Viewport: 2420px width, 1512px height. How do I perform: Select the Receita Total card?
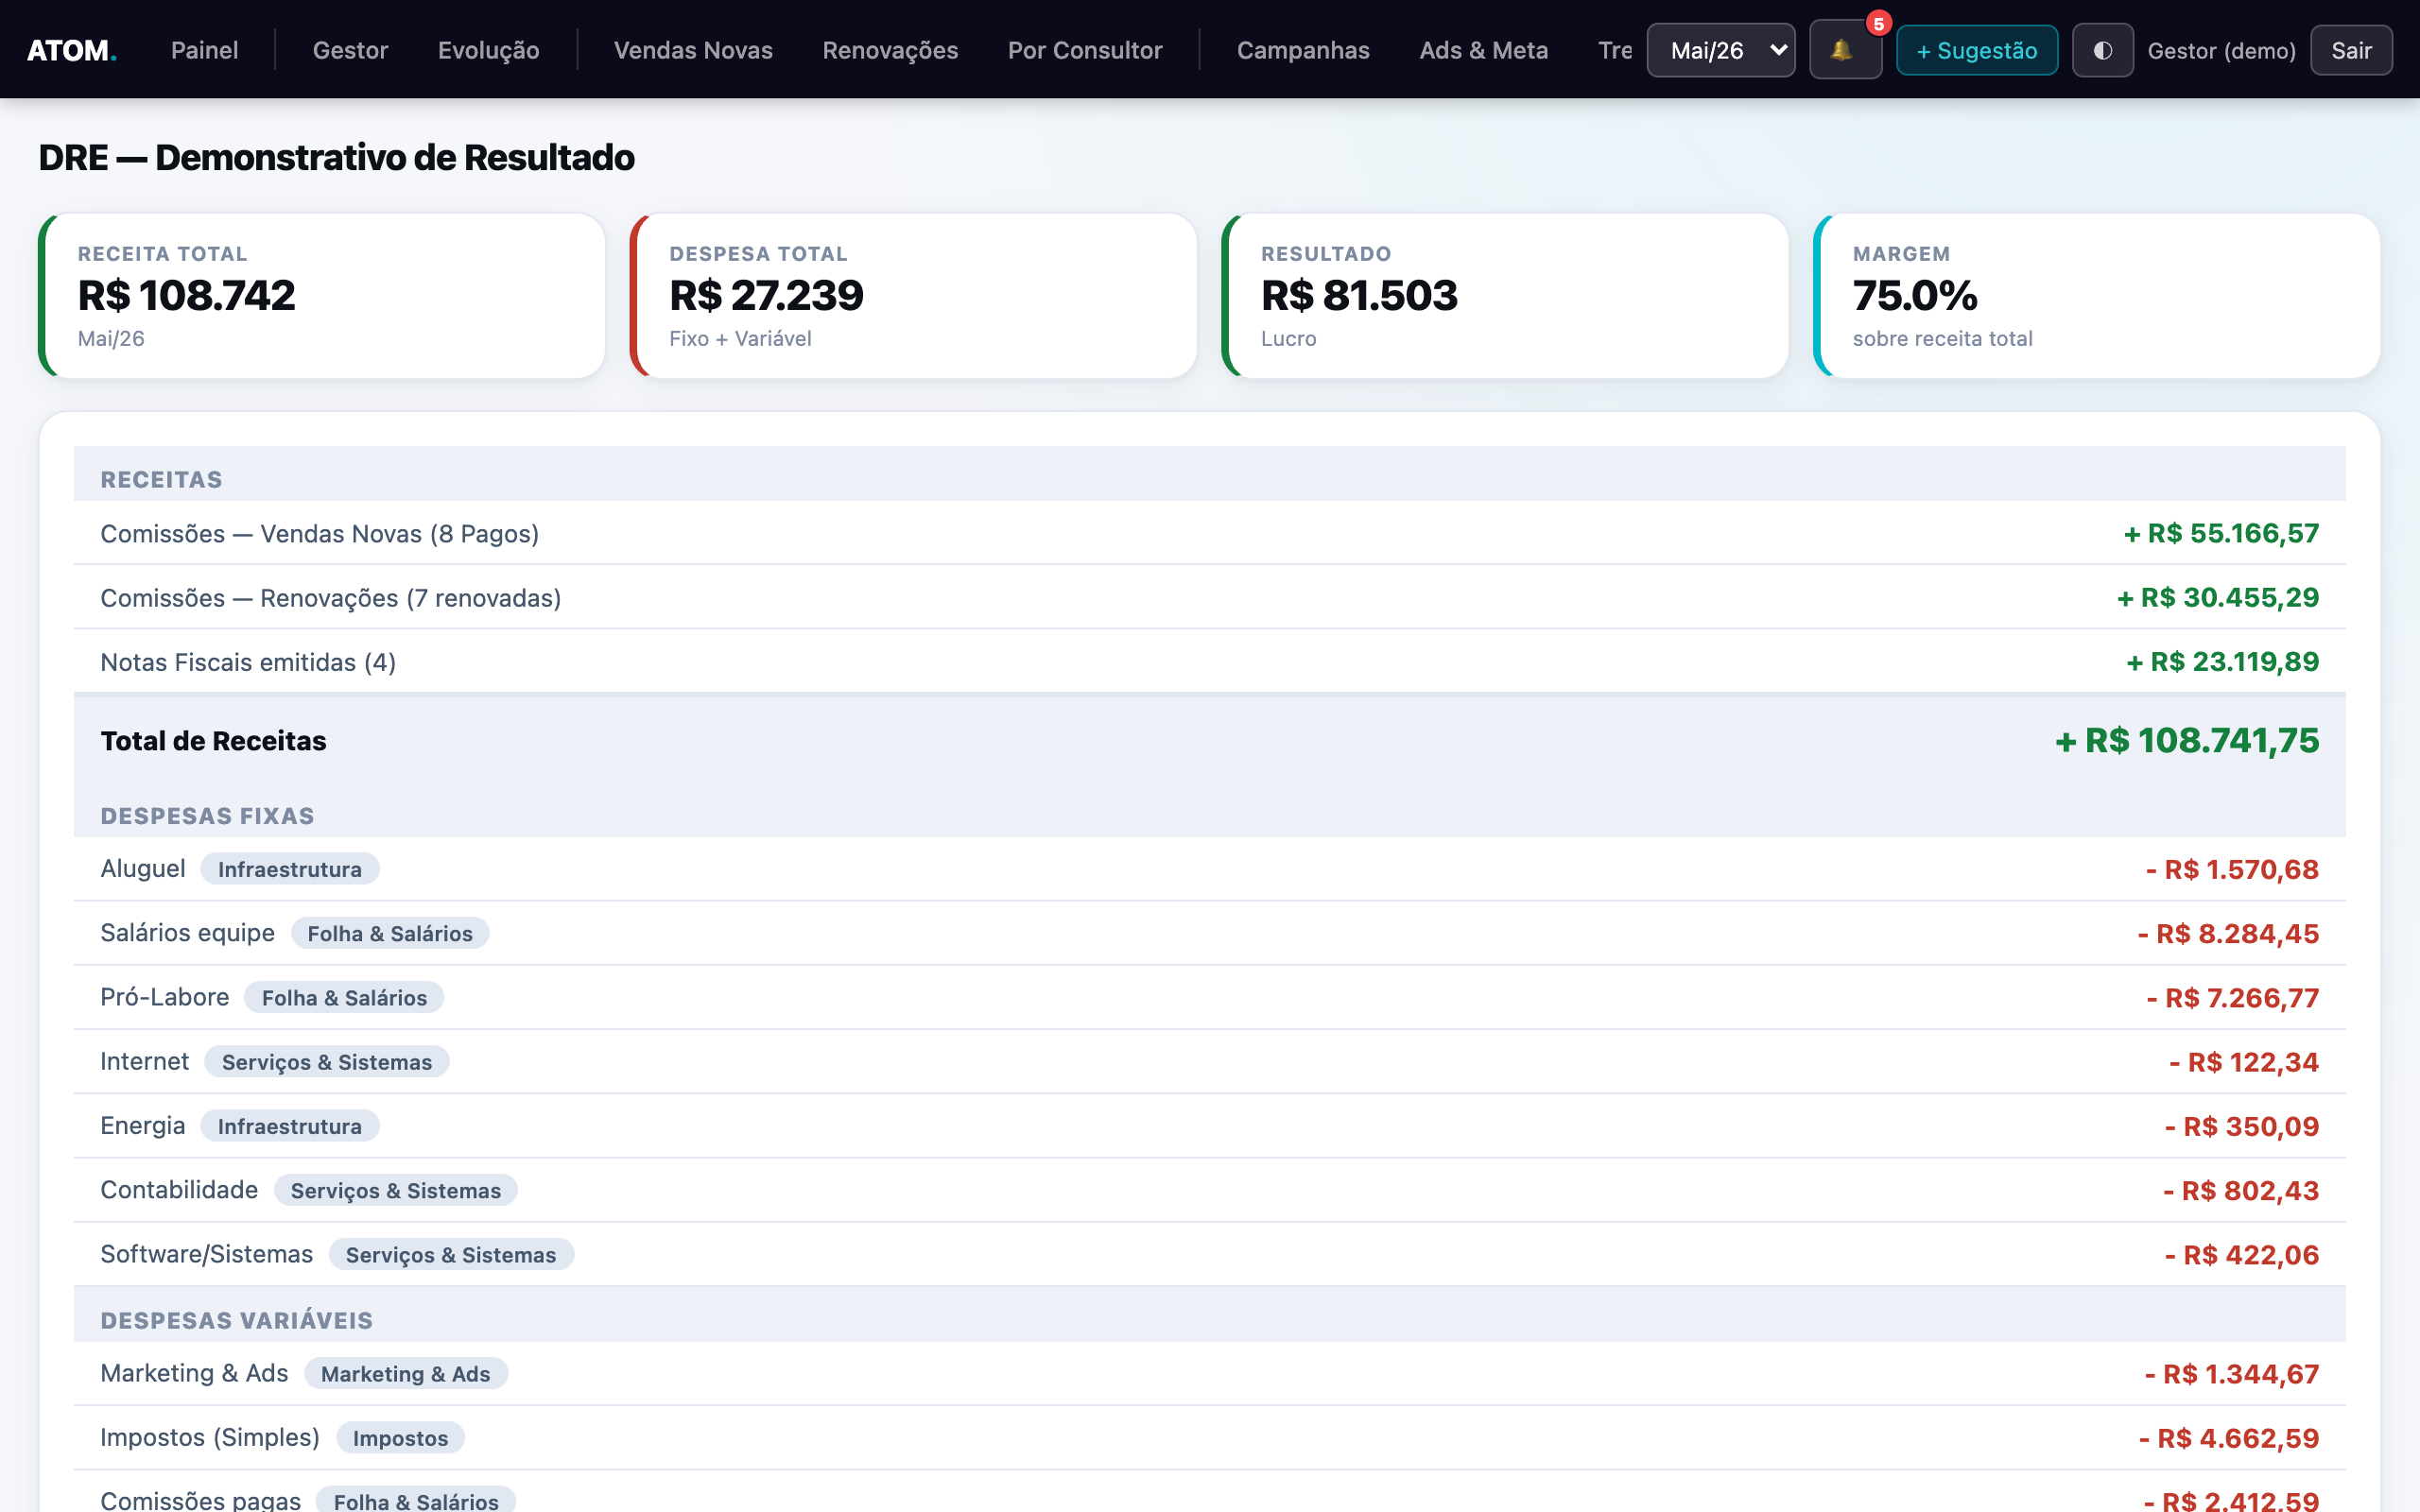pos(322,295)
